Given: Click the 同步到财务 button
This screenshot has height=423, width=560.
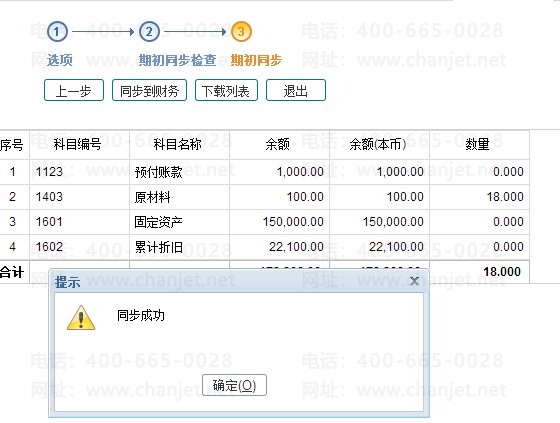Looking at the screenshot, I should tap(149, 90).
